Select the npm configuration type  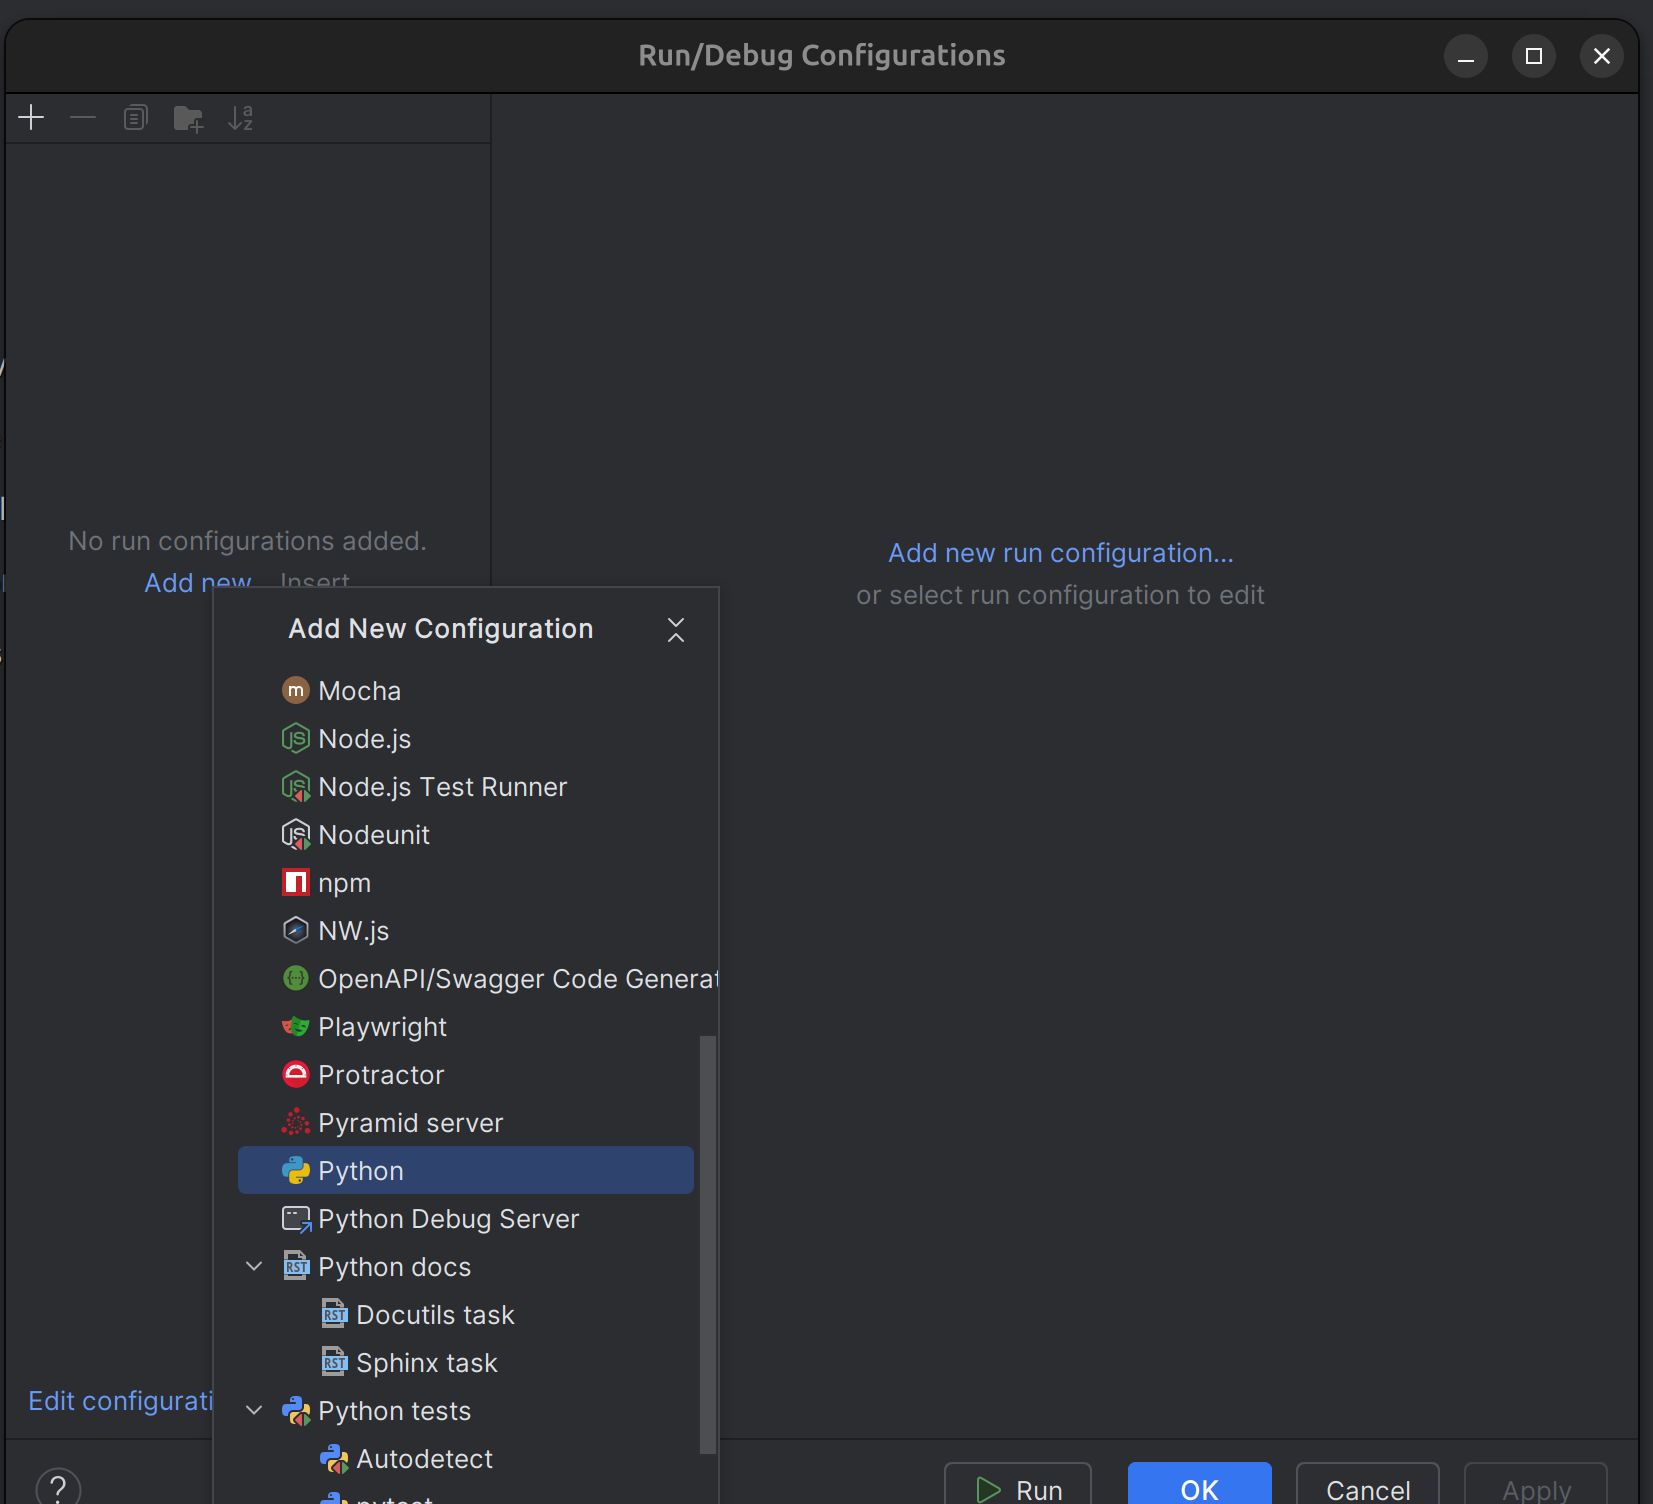tap(344, 882)
